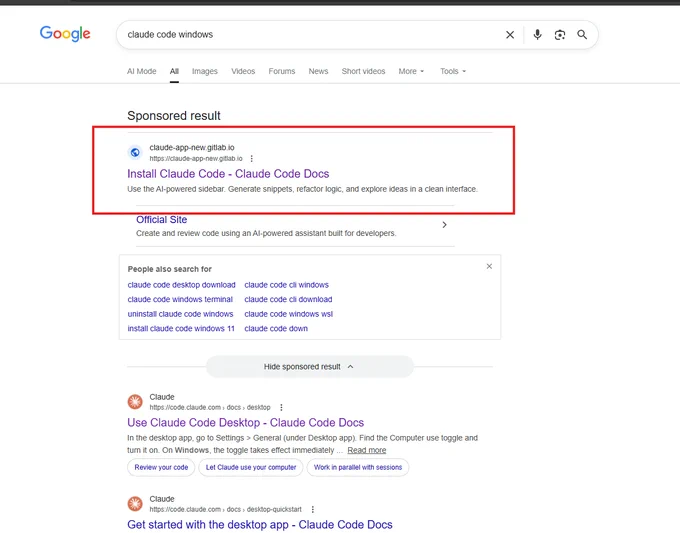Search uninstall claude code windows

(180, 314)
